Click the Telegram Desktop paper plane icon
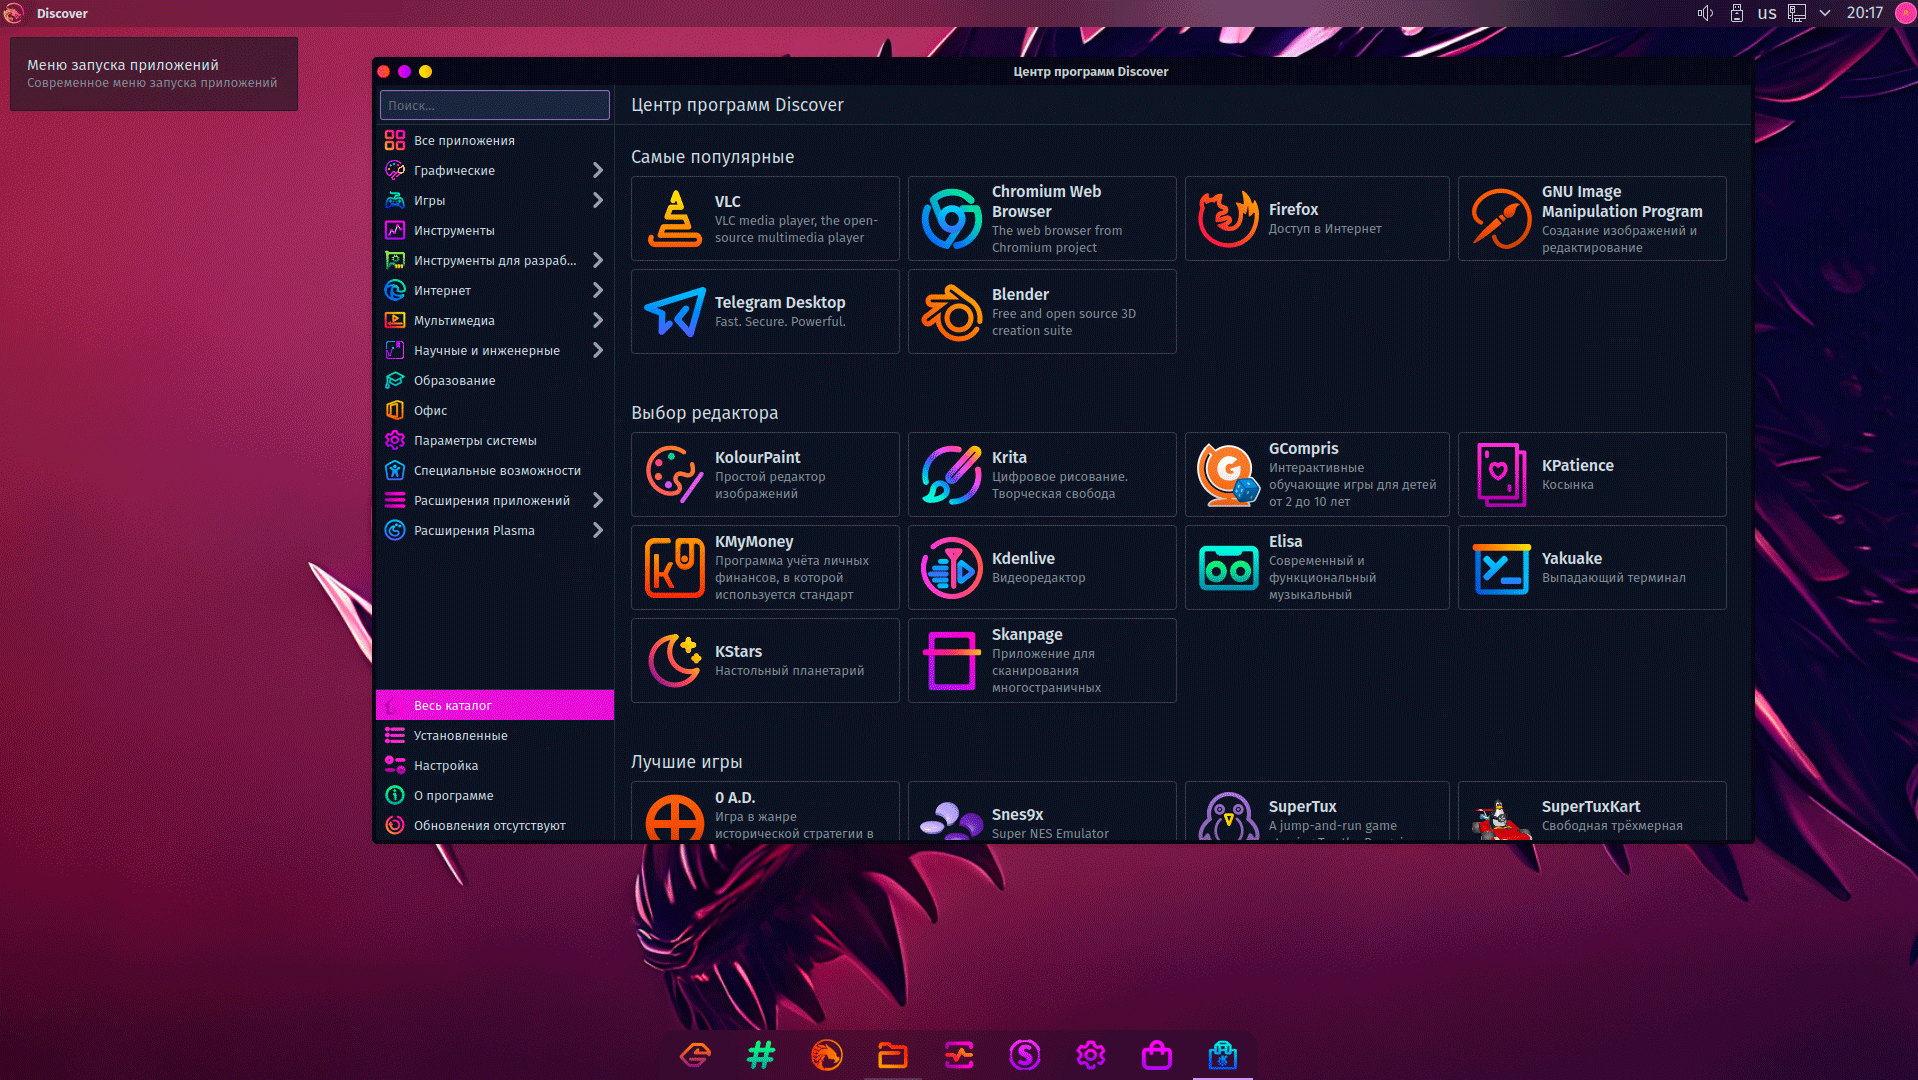This screenshot has width=1918, height=1080. point(675,312)
